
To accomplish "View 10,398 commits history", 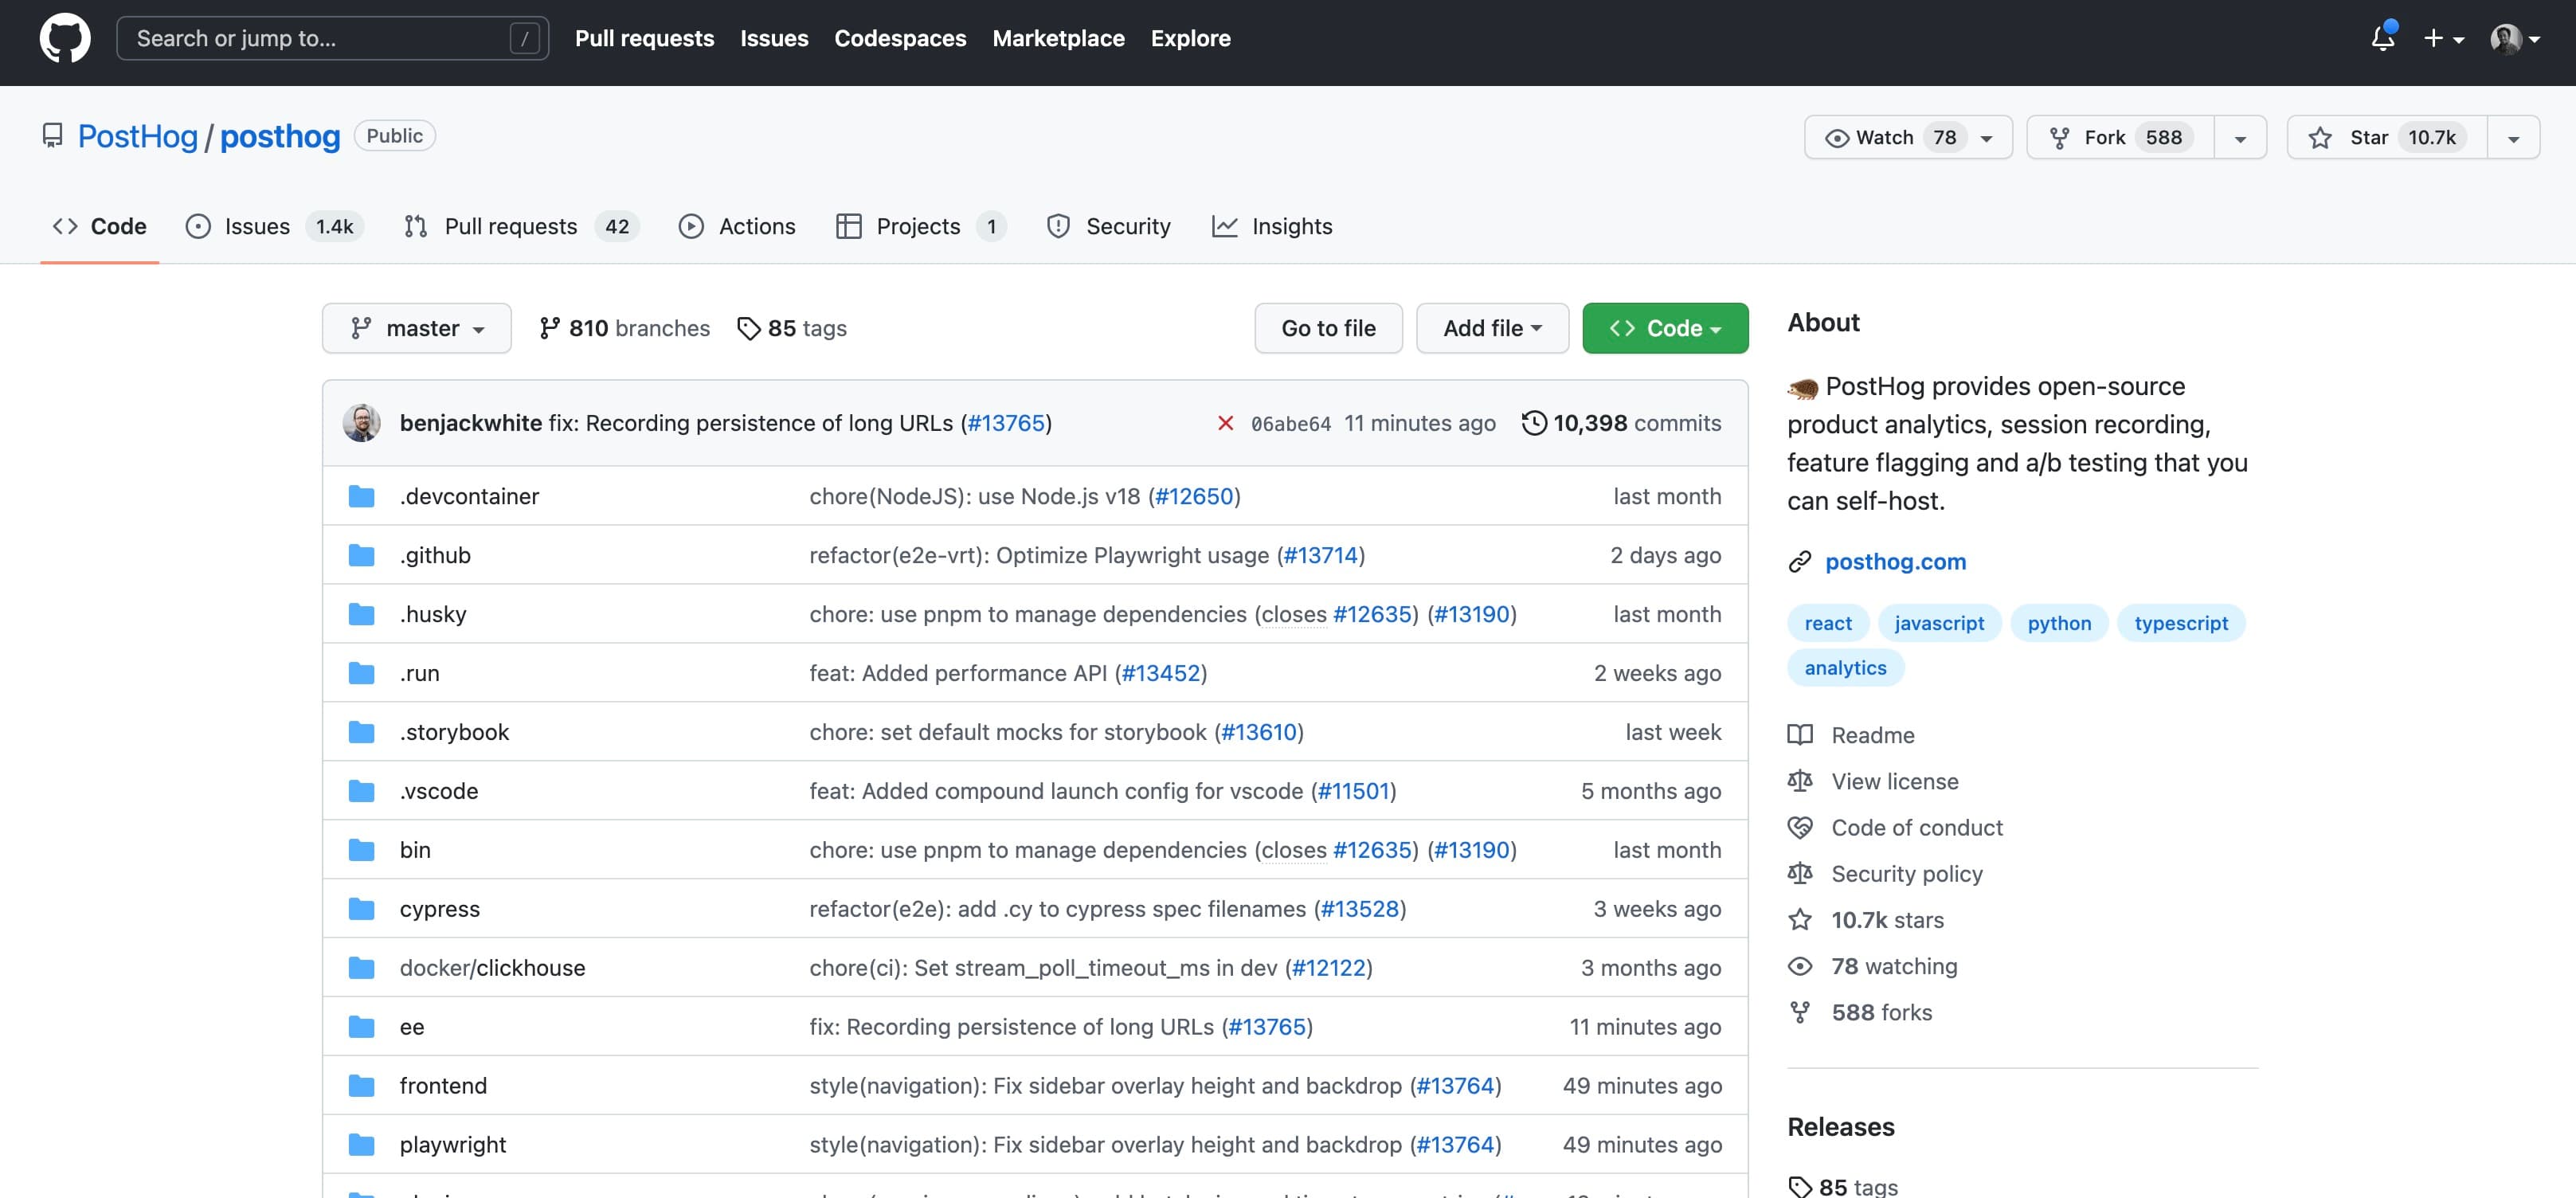I will click(1622, 423).
